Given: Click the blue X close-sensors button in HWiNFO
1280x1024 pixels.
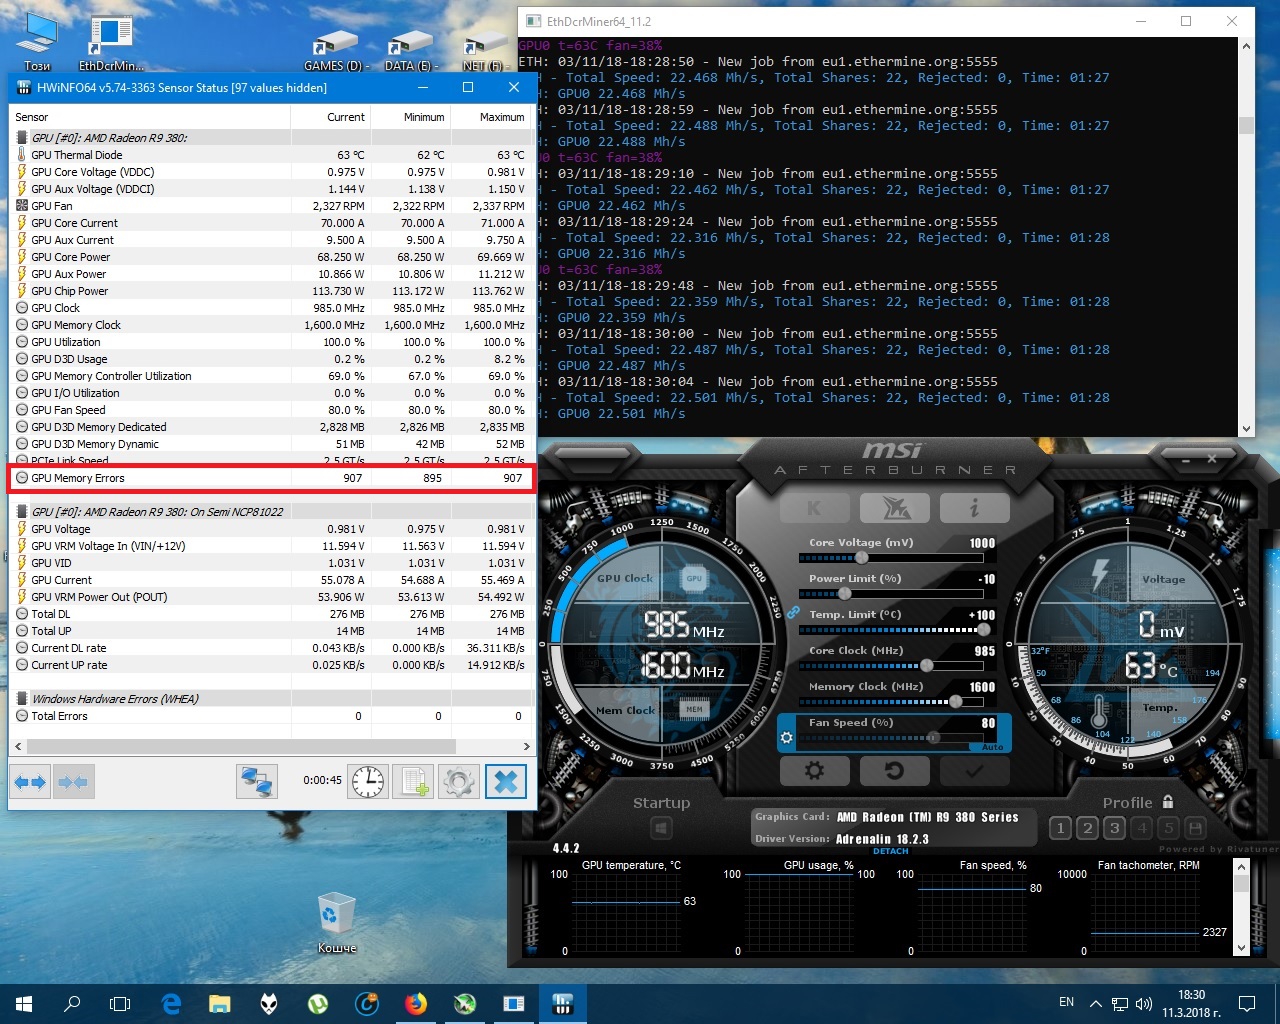Looking at the screenshot, I should [506, 781].
